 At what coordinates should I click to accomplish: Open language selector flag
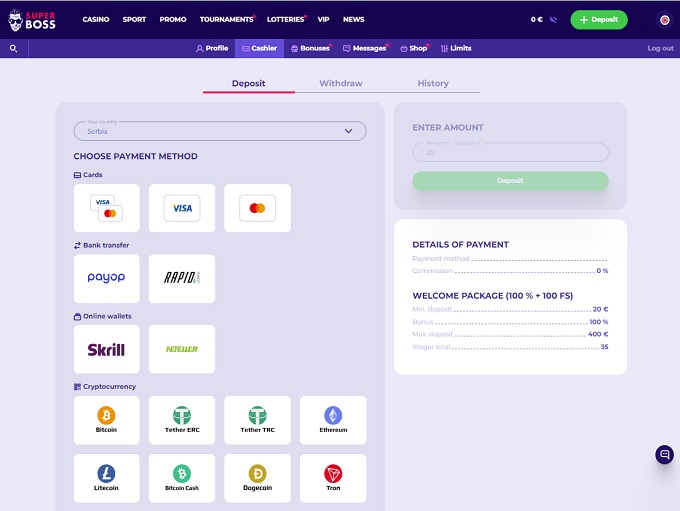[665, 19]
